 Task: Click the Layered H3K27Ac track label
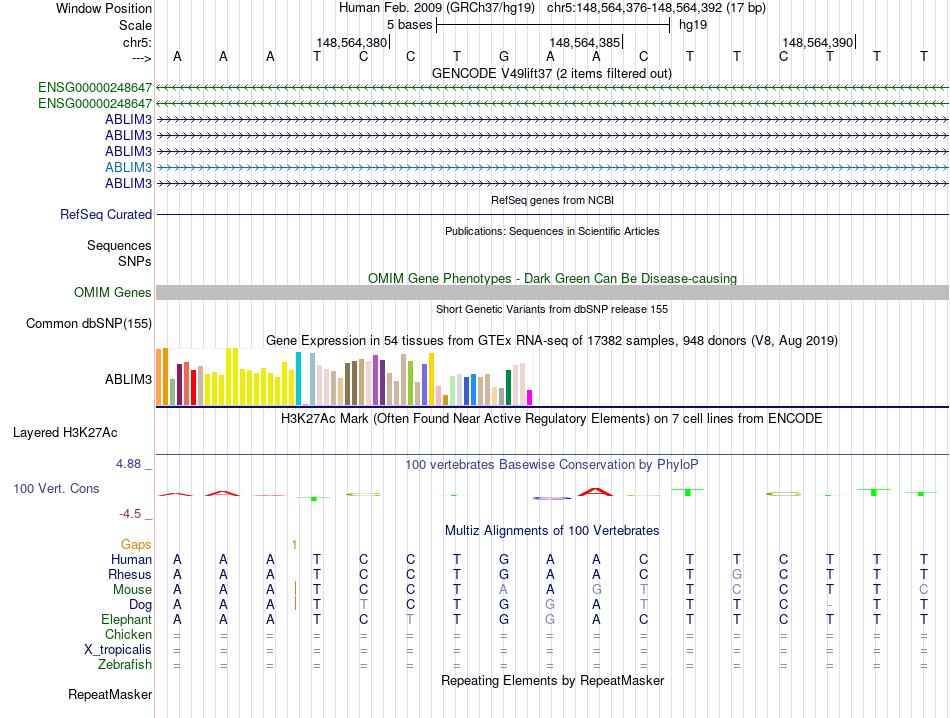point(65,433)
